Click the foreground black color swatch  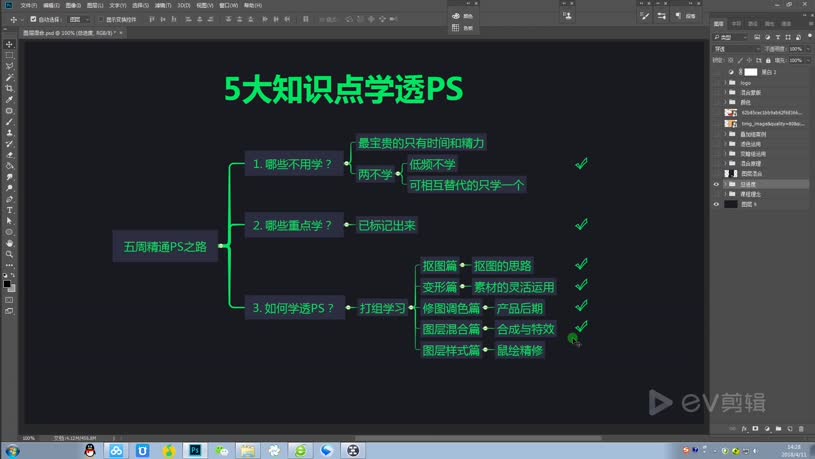[7, 284]
